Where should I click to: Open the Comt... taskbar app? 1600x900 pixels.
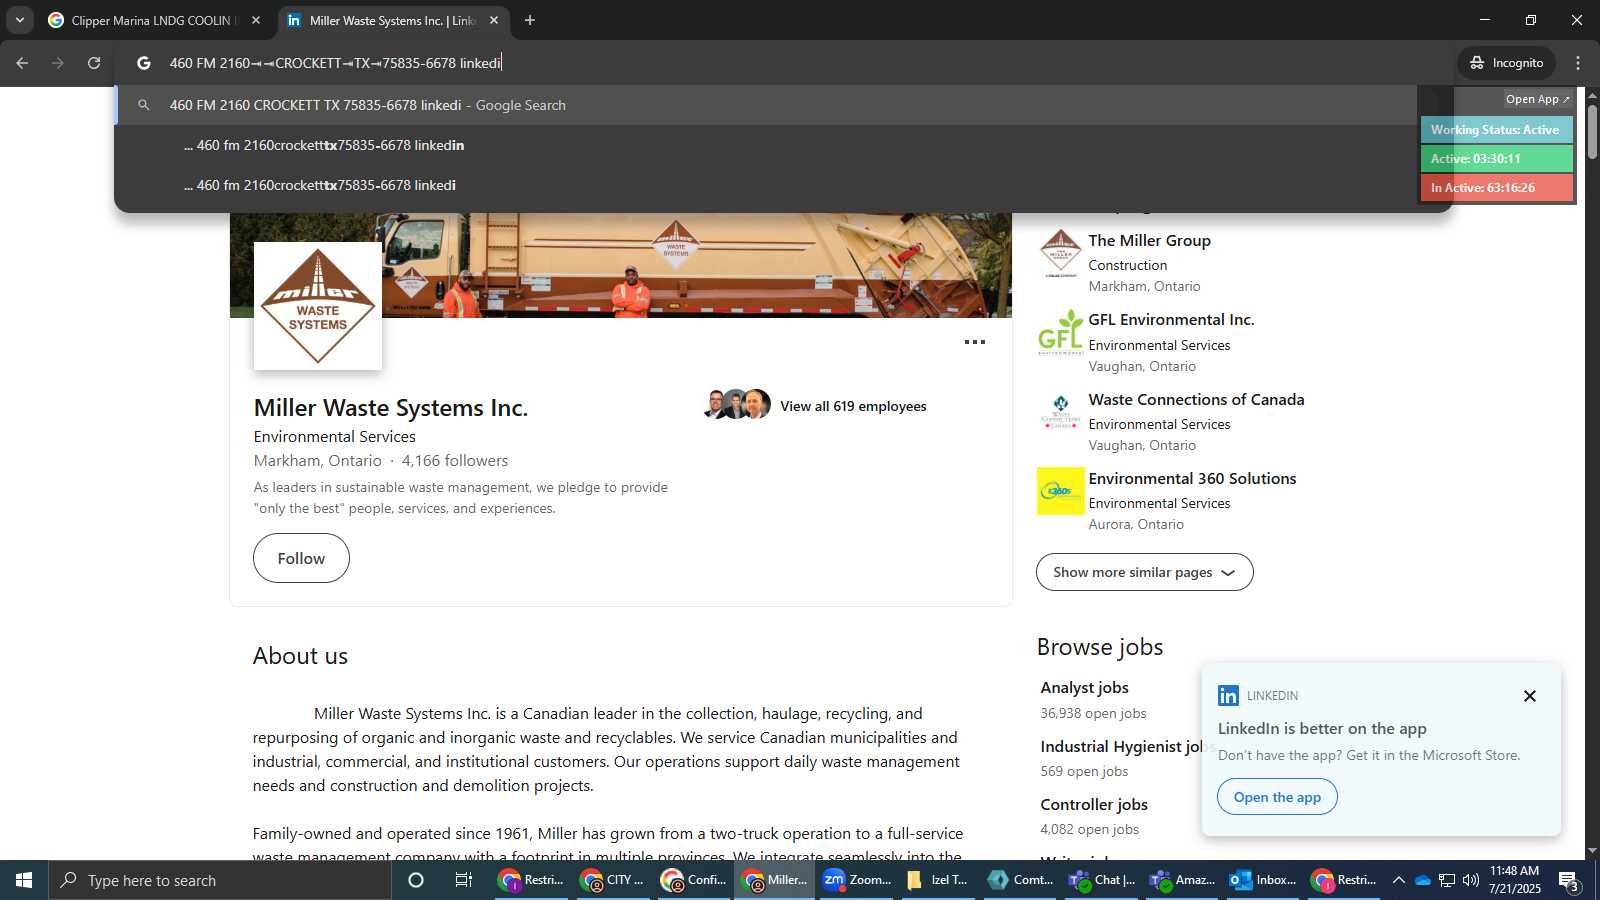pyautogui.click(x=1018, y=880)
